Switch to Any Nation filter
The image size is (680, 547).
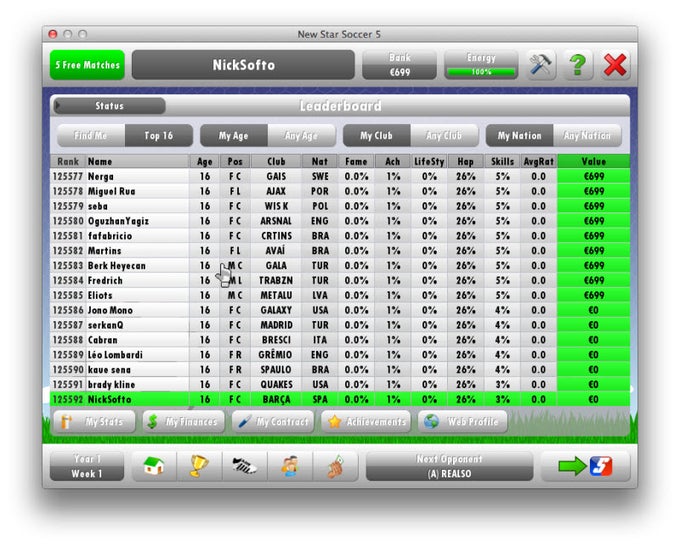tap(587, 135)
